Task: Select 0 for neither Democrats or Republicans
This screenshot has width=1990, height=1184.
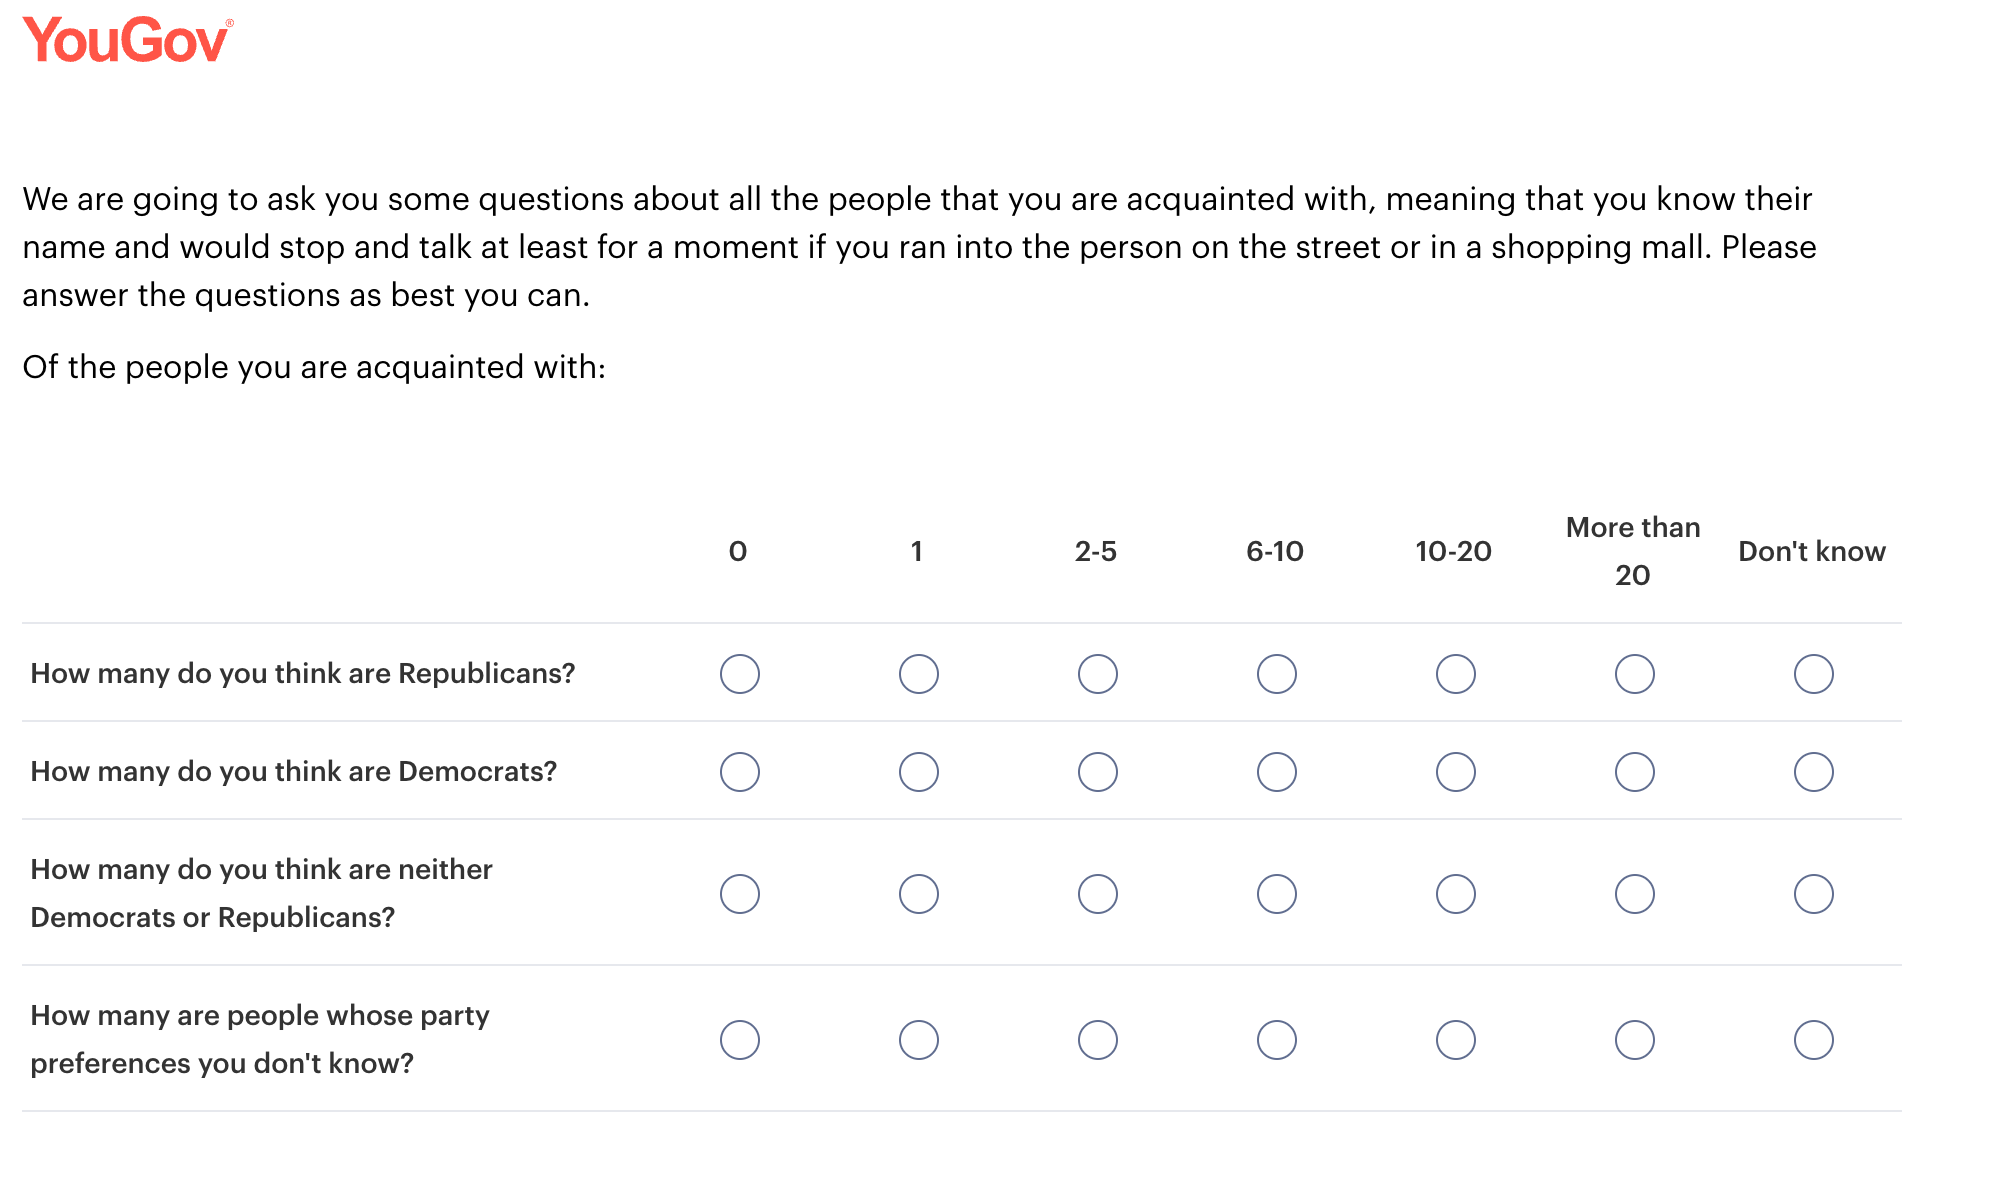Action: click(740, 894)
